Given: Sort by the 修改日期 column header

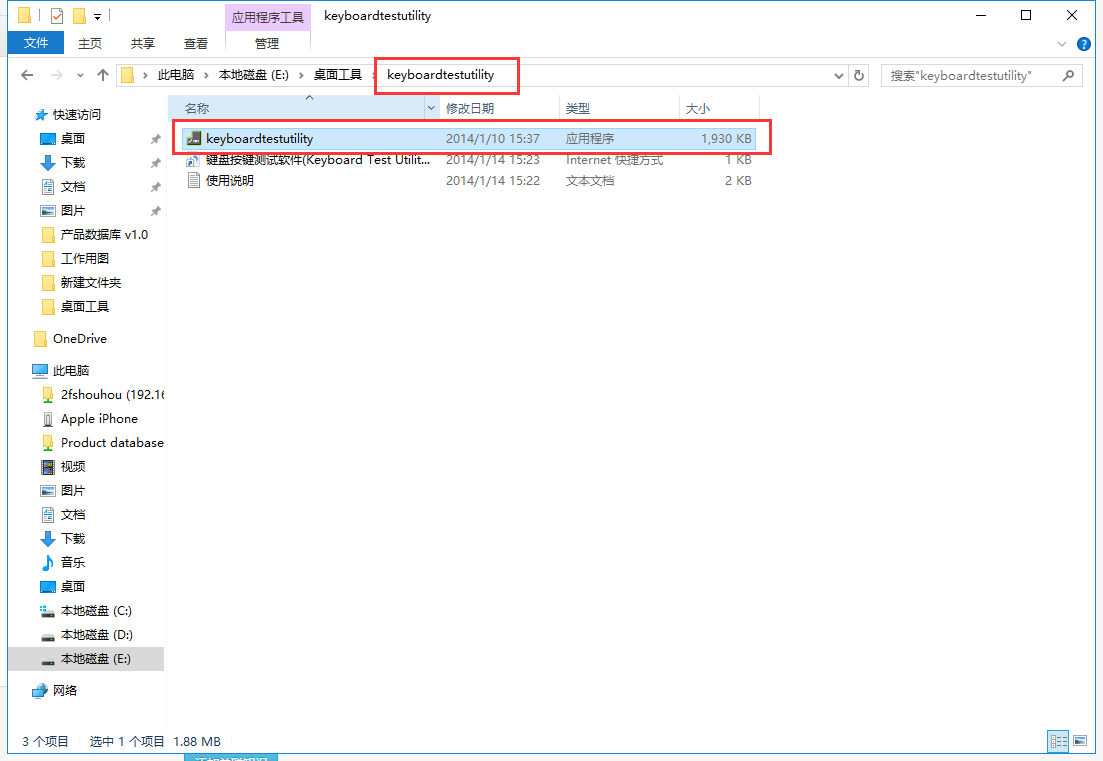Looking at the screenshot, I should (499, 108).
